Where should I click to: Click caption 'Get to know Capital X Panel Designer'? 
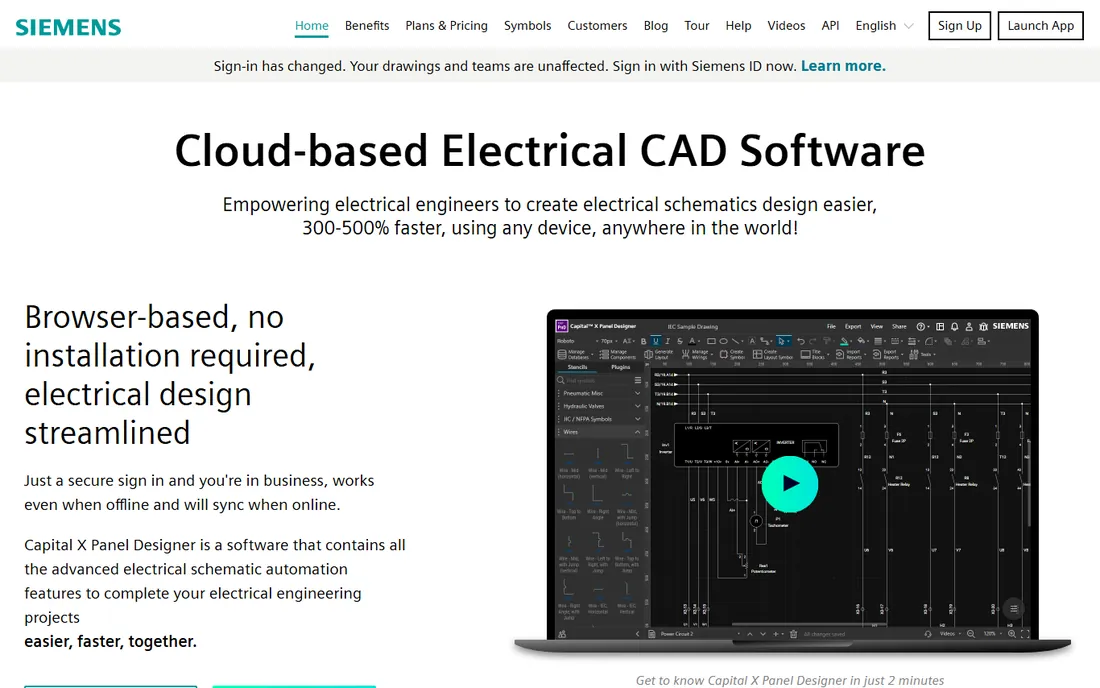pos(790,680)
